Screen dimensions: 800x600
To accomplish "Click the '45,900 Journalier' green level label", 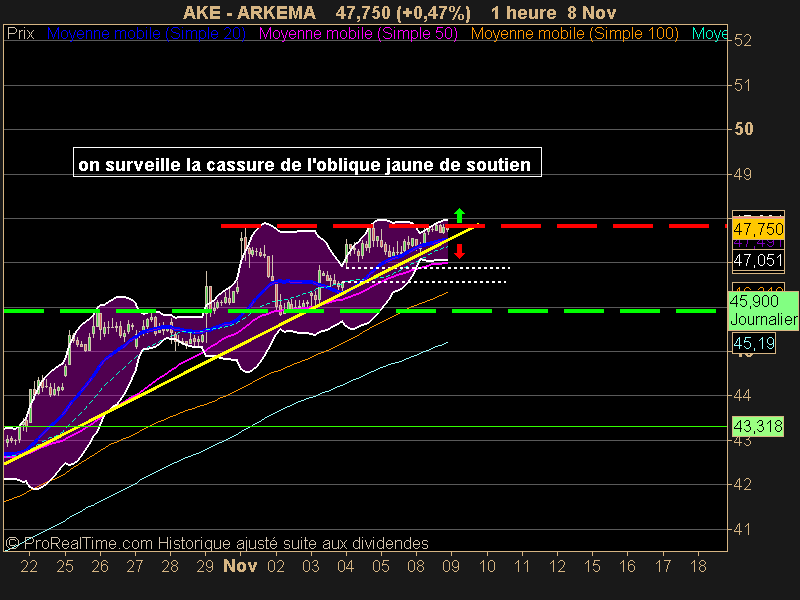I will (763, 310).
